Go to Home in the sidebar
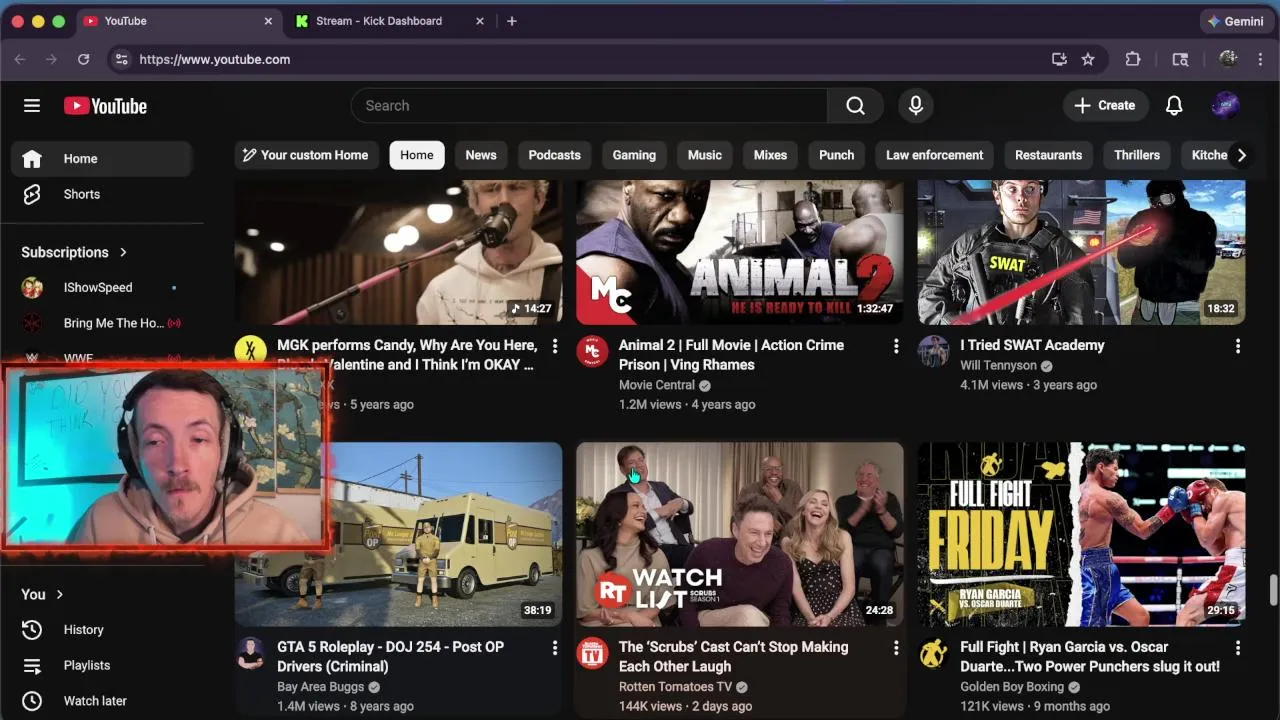The height and width of the screenshot is (720, 1280). click(x=101, y=159)
